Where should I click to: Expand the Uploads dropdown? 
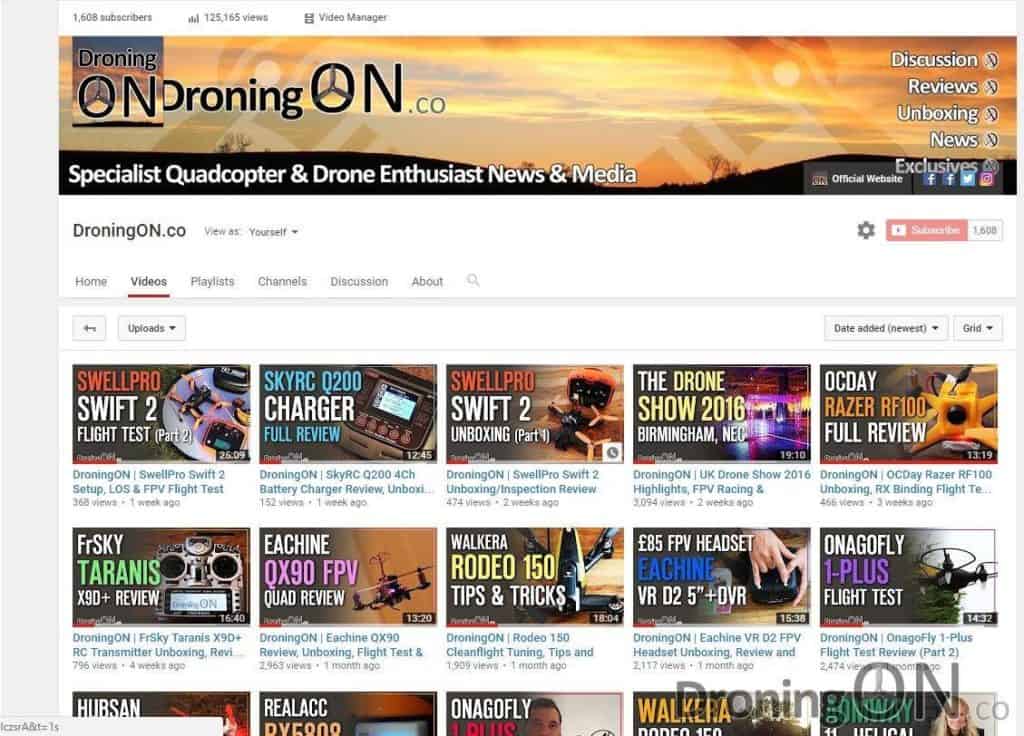[152, 328]
